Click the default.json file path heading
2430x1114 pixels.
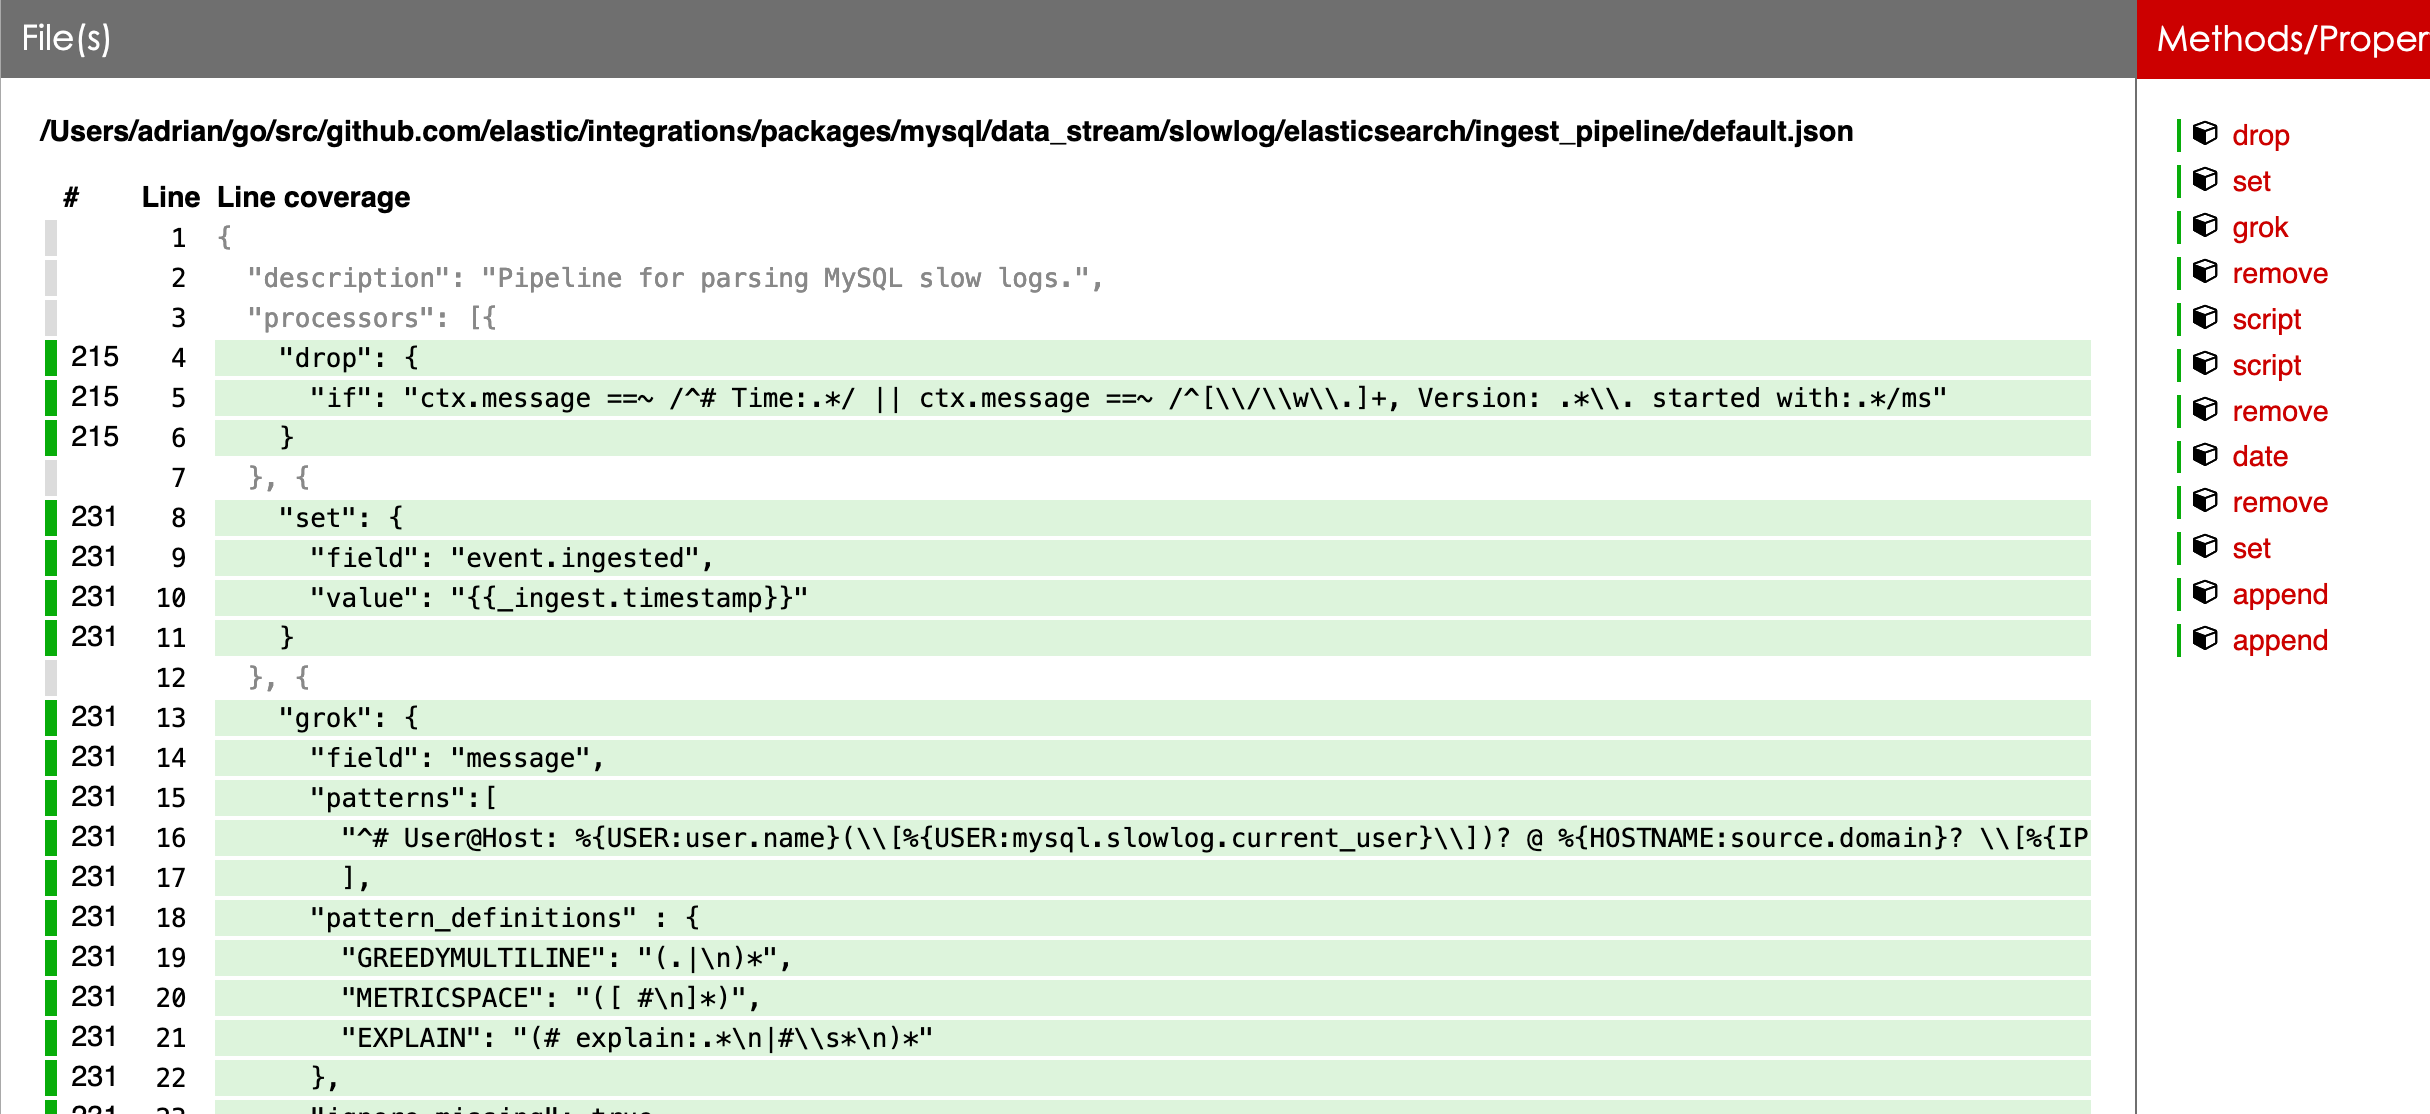point(946,131)
